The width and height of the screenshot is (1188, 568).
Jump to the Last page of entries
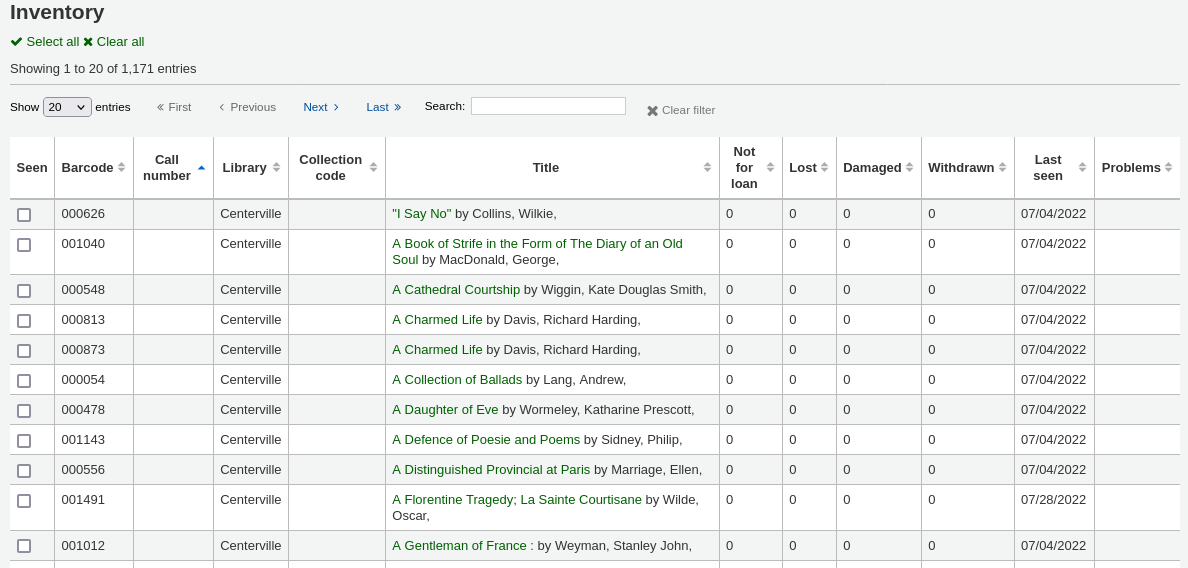[x=383, y=107]
